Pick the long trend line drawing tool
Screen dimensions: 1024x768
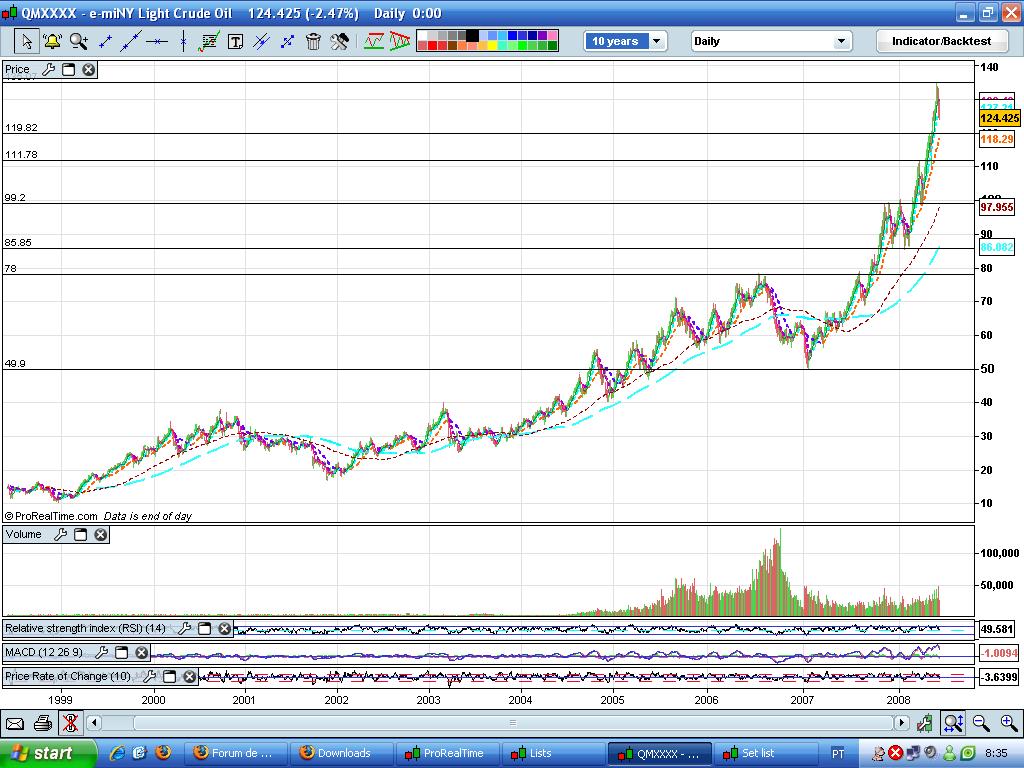(131, 42)
